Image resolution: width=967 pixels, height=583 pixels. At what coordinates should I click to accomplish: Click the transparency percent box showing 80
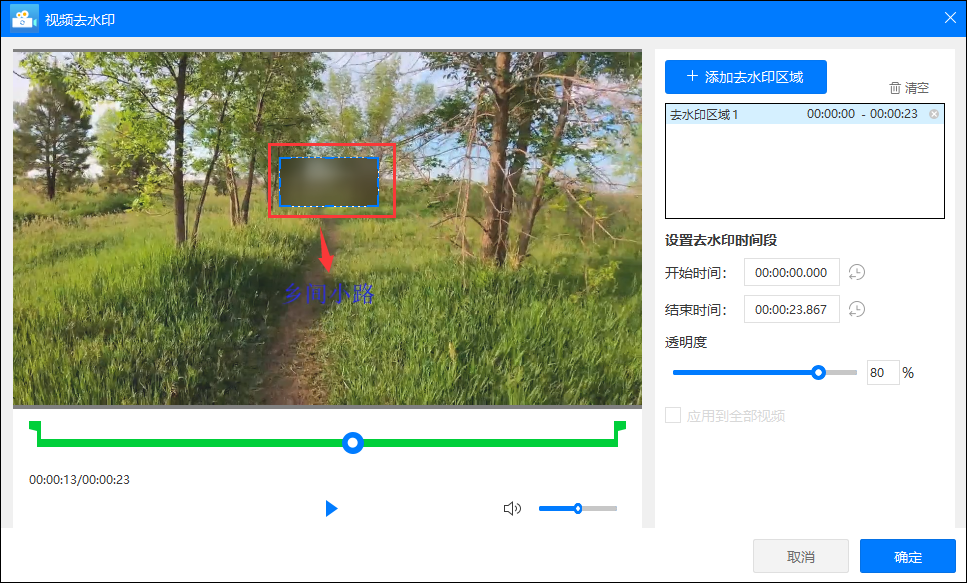[x=882, y=373]
